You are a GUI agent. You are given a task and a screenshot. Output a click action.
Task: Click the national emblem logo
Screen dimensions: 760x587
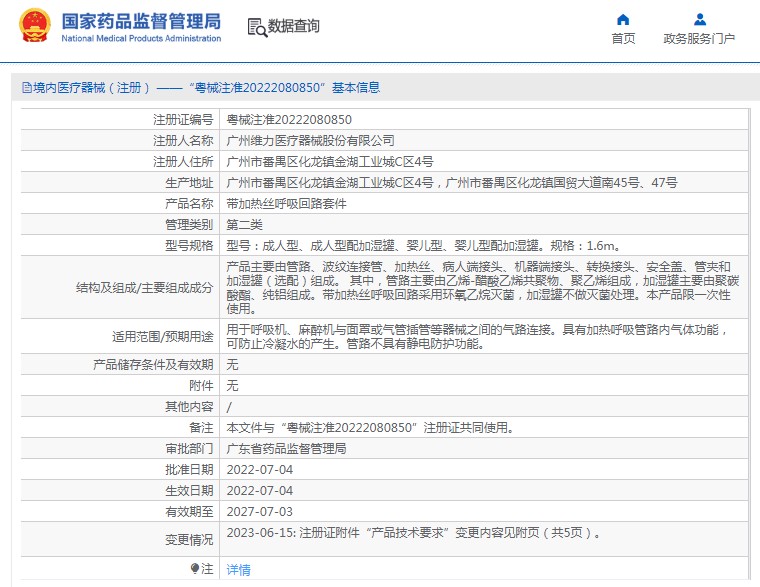[x=34, y=26]
